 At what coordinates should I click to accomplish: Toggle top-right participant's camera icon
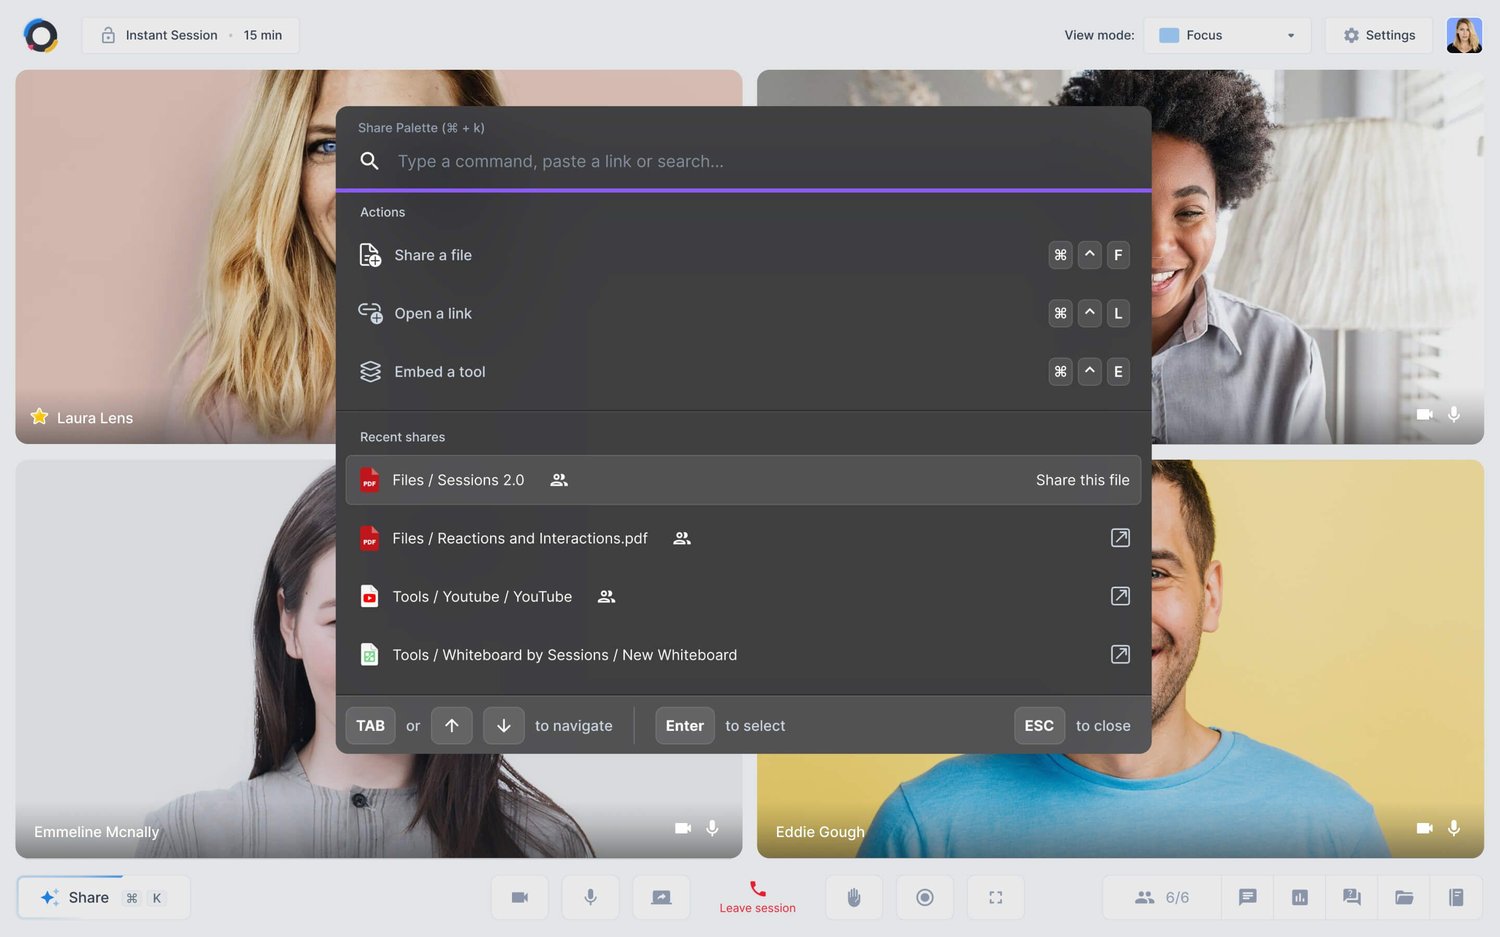(1425, 414)
